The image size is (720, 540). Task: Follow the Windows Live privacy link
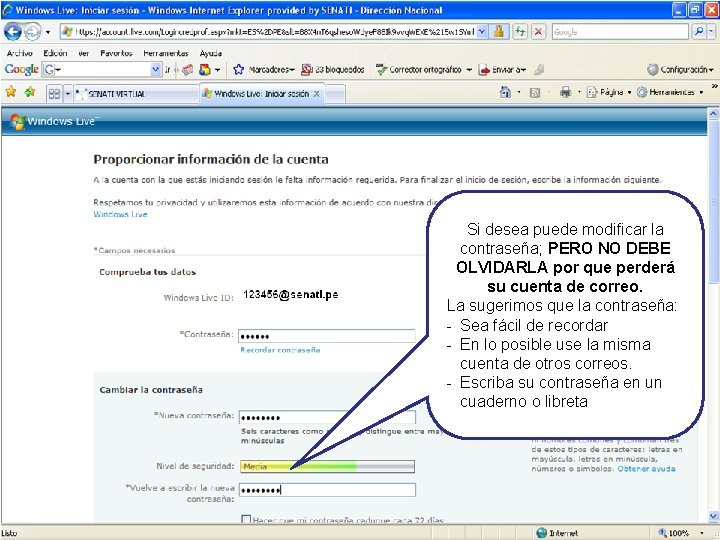[120, 214]
